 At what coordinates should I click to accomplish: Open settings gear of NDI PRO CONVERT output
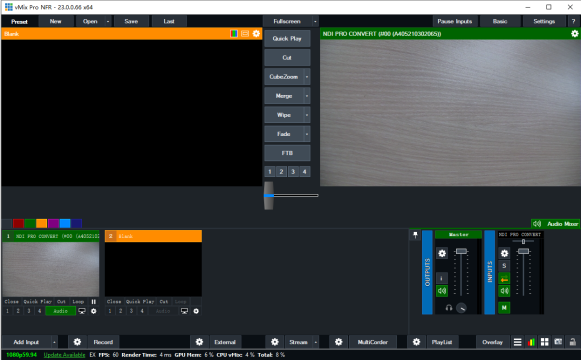click(574, 34)
